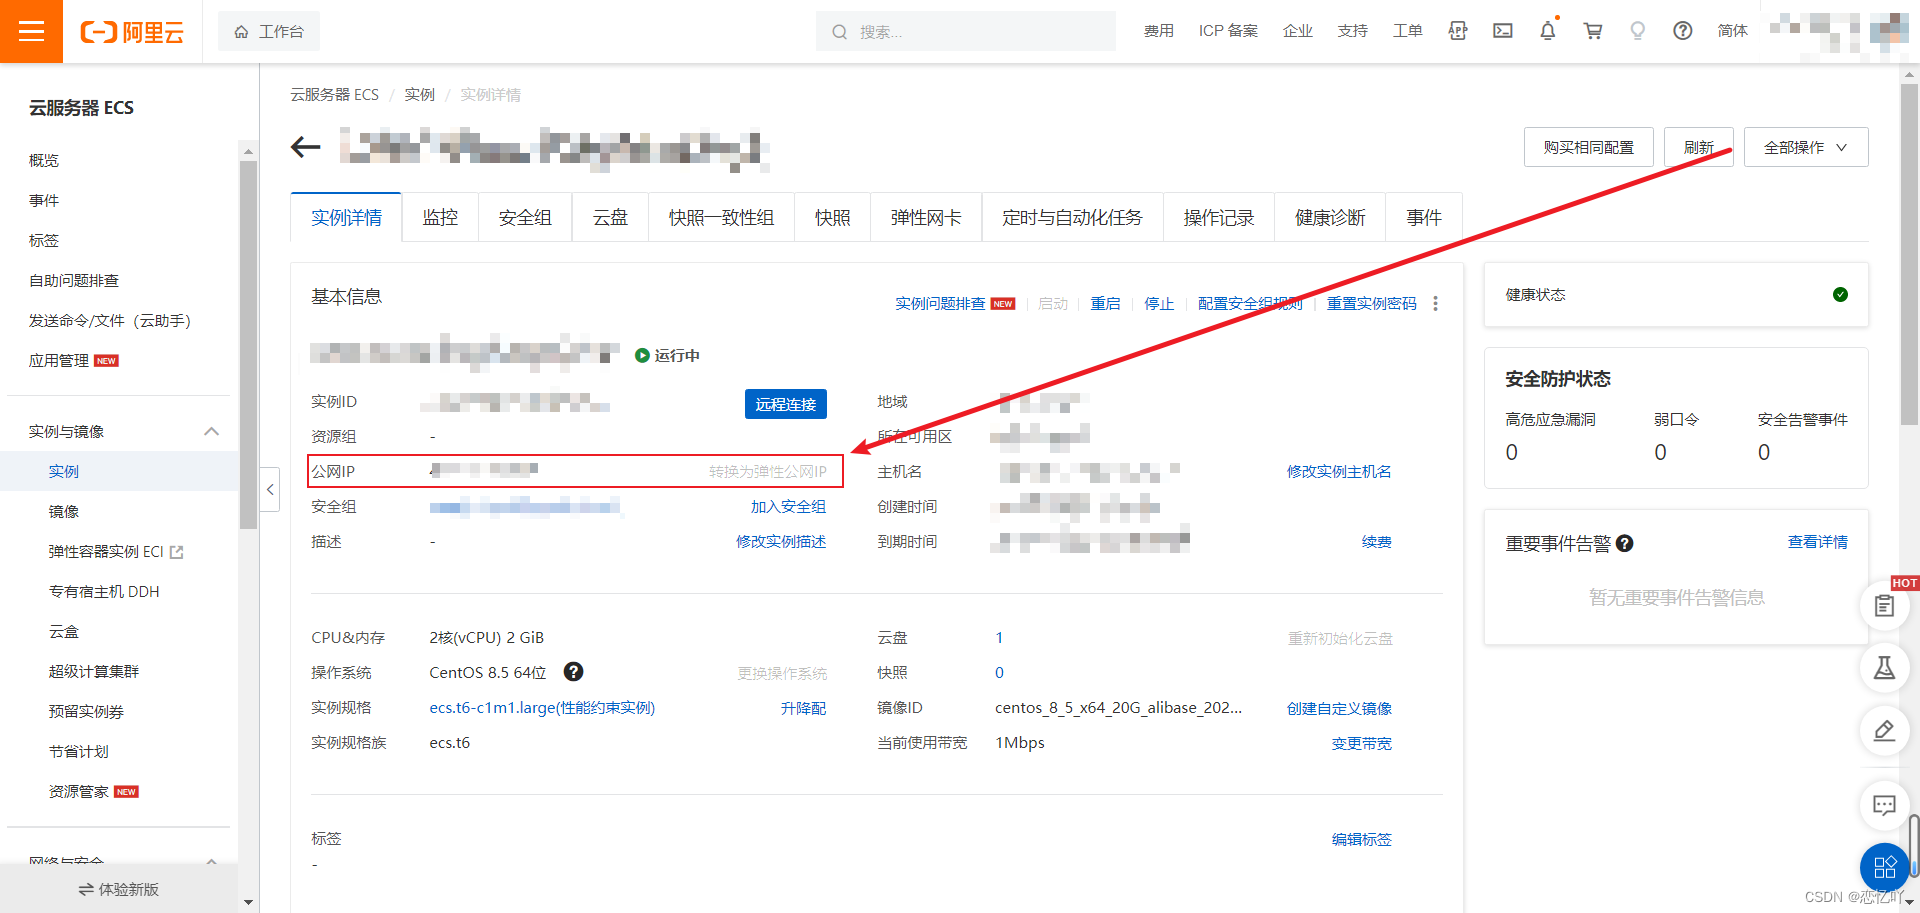Open the more actions vertical dots in basic info

(1435, 303)
